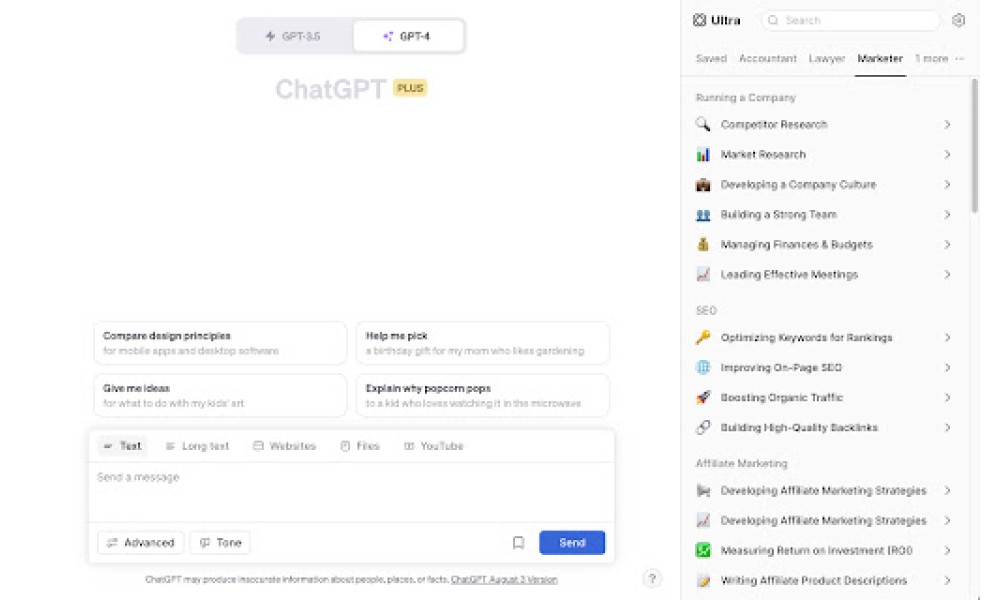Click the Improving On-Page SEO globe icon
Viewport: 1000px width, 600px height.
[703, 367]
